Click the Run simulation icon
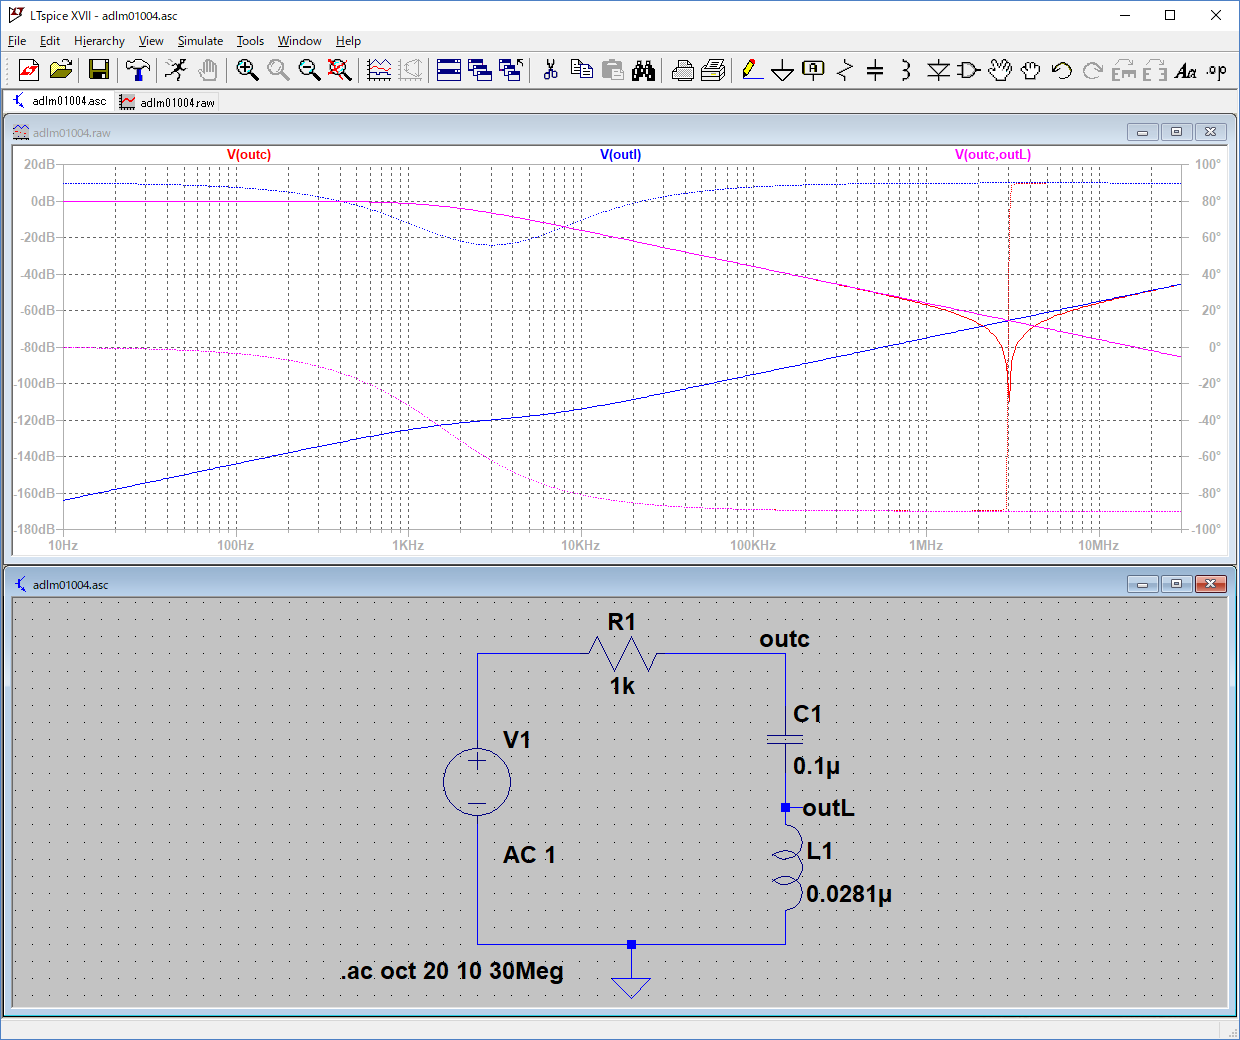 tap(176, 70)
